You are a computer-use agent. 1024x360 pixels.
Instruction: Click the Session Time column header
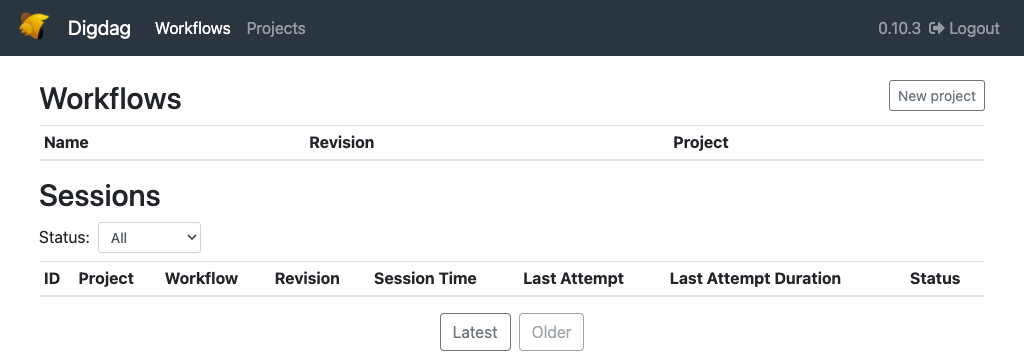425,278
